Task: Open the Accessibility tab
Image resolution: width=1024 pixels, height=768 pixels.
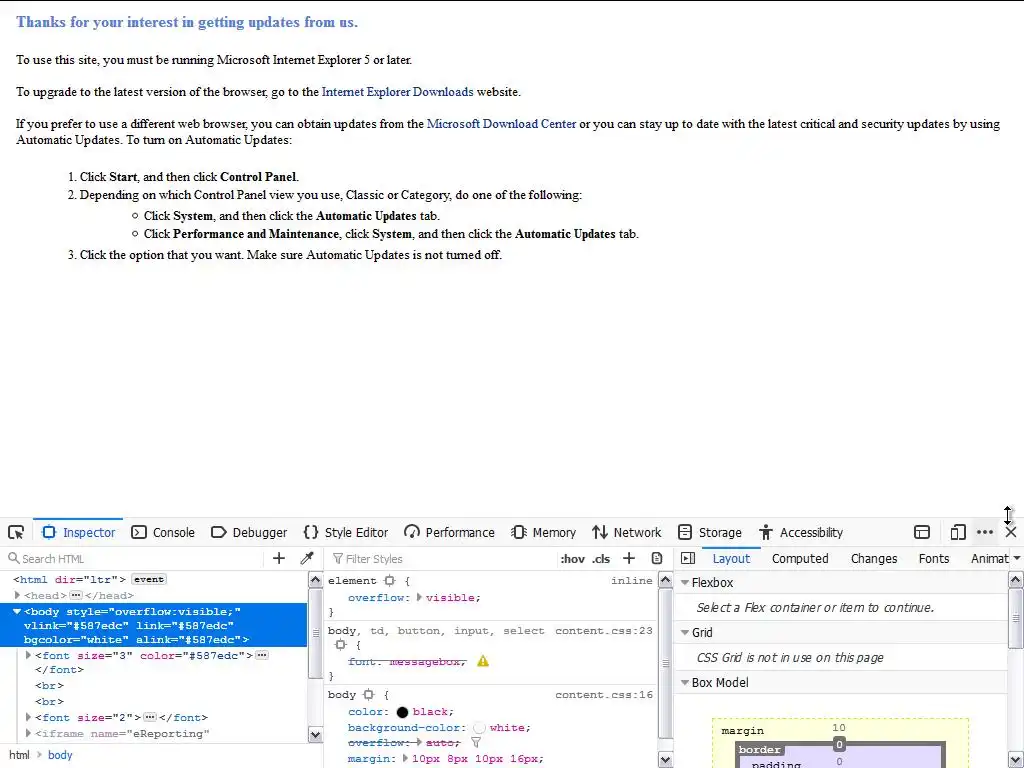Action: pyautogui.click(x=801, y=532)
